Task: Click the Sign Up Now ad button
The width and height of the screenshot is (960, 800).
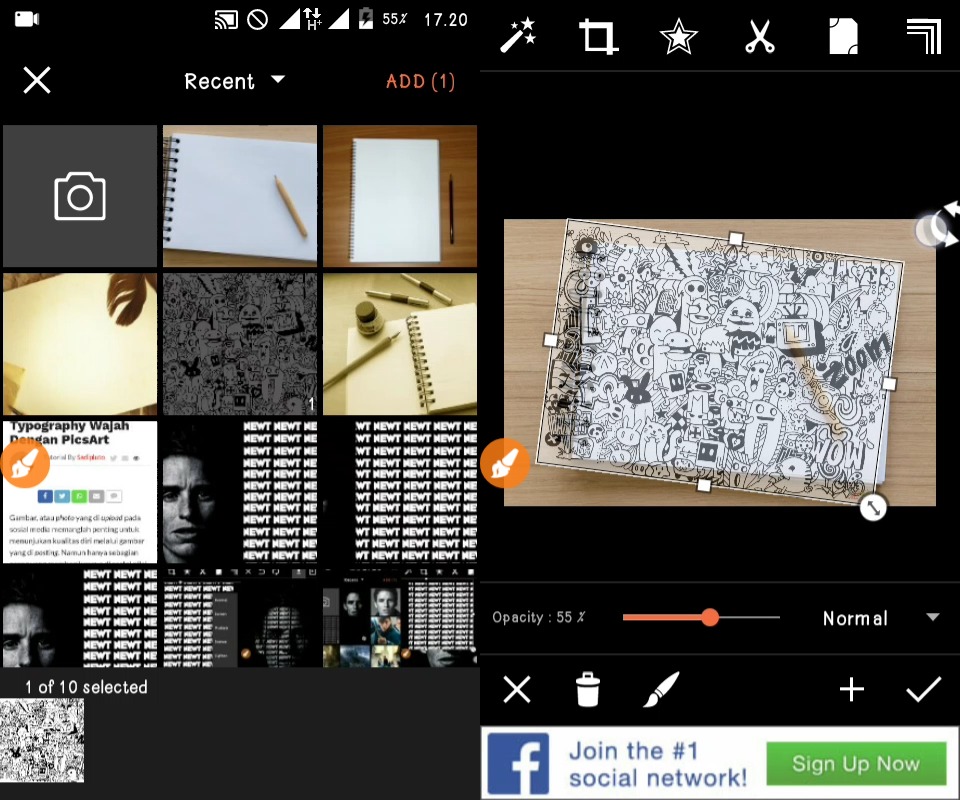Action: click(x=856, y=763)
